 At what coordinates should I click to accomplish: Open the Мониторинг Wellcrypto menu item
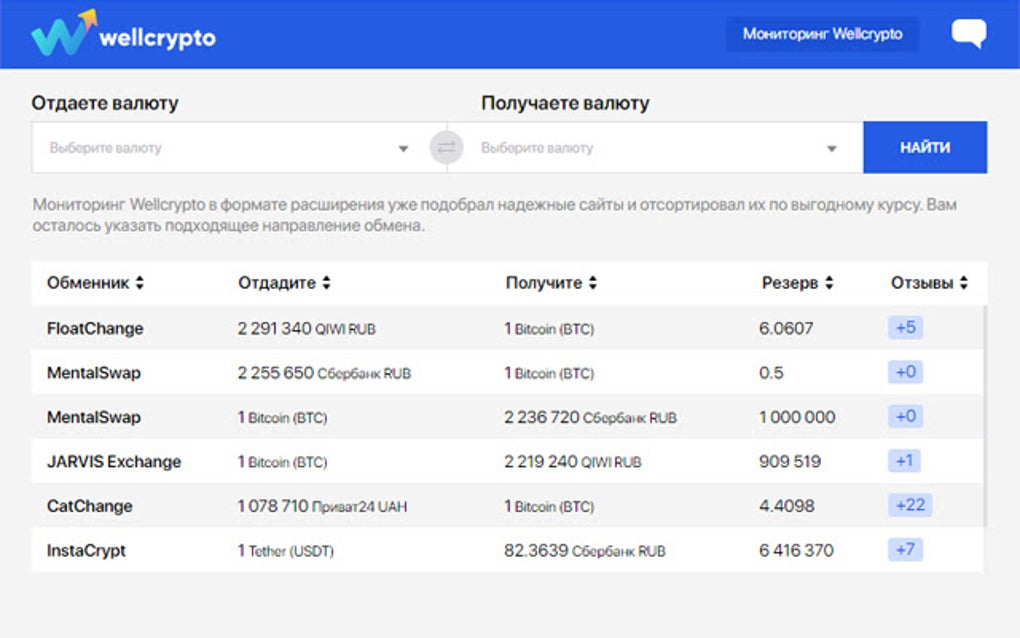click(x=822, y=33)
